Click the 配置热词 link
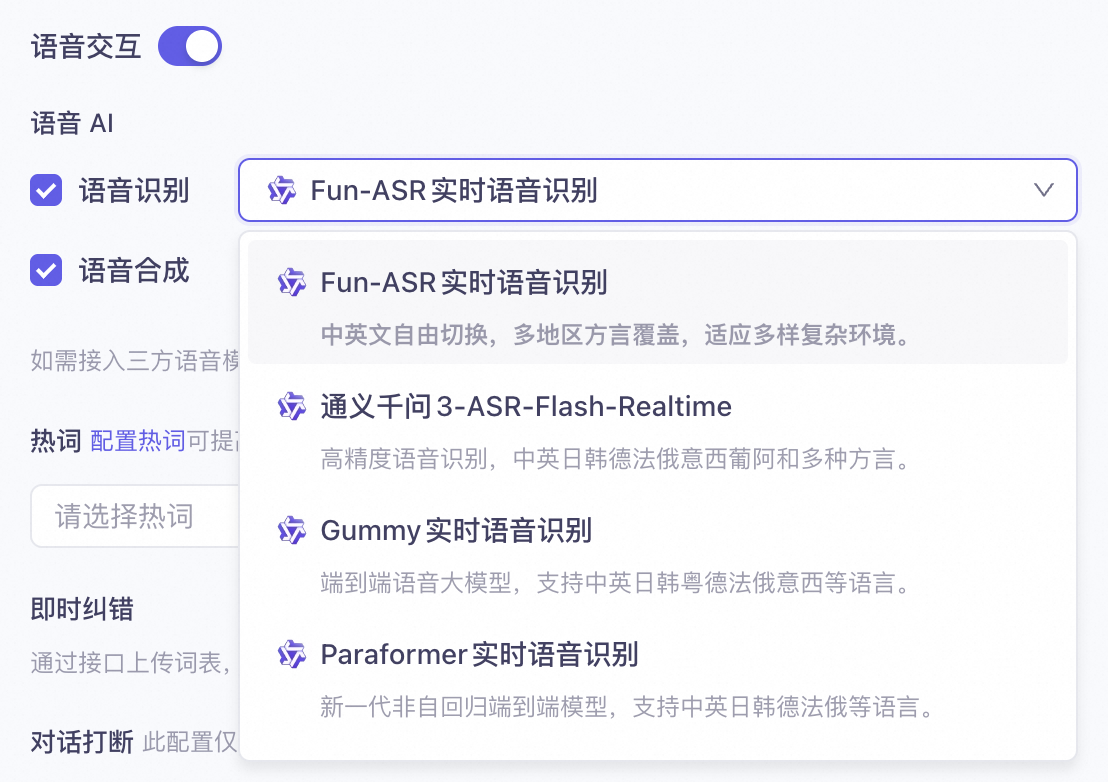 click(x=138, y=441)
